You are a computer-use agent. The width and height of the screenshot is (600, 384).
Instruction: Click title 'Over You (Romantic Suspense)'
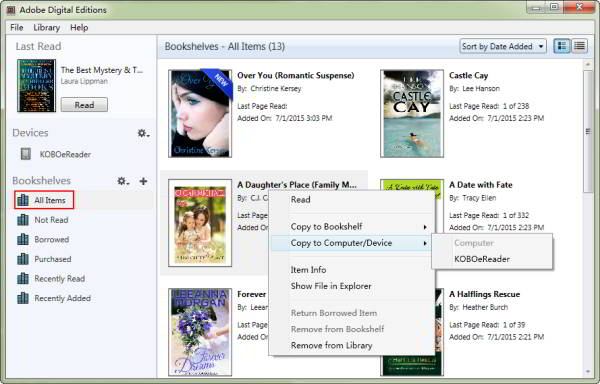296,75
